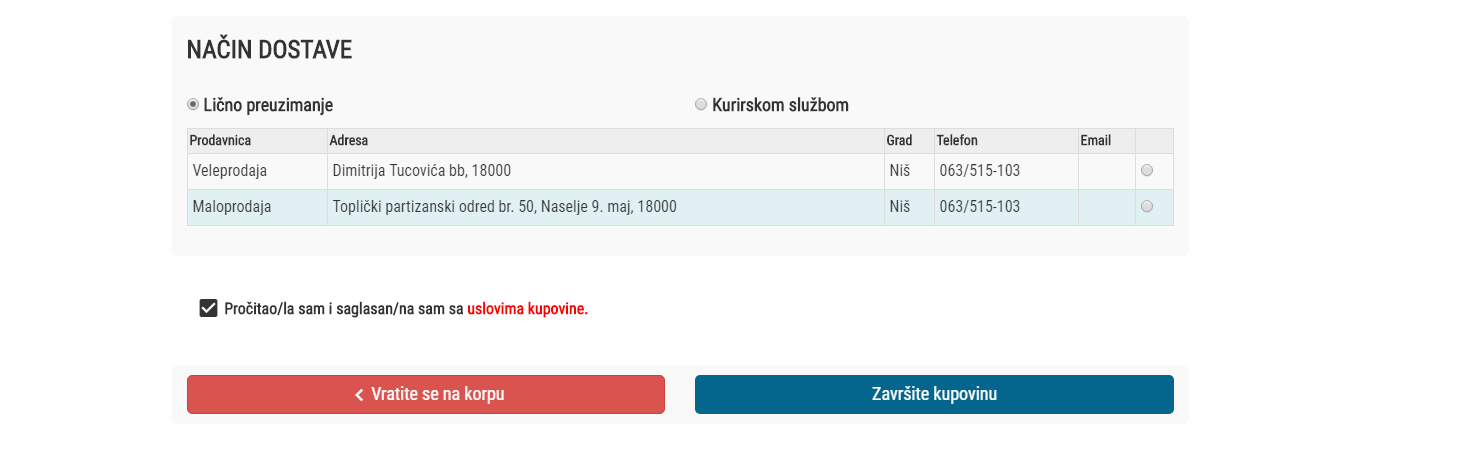Pick the Maloprodaja store radio button
The image size is (1461, 471).
coord(1147,207)
